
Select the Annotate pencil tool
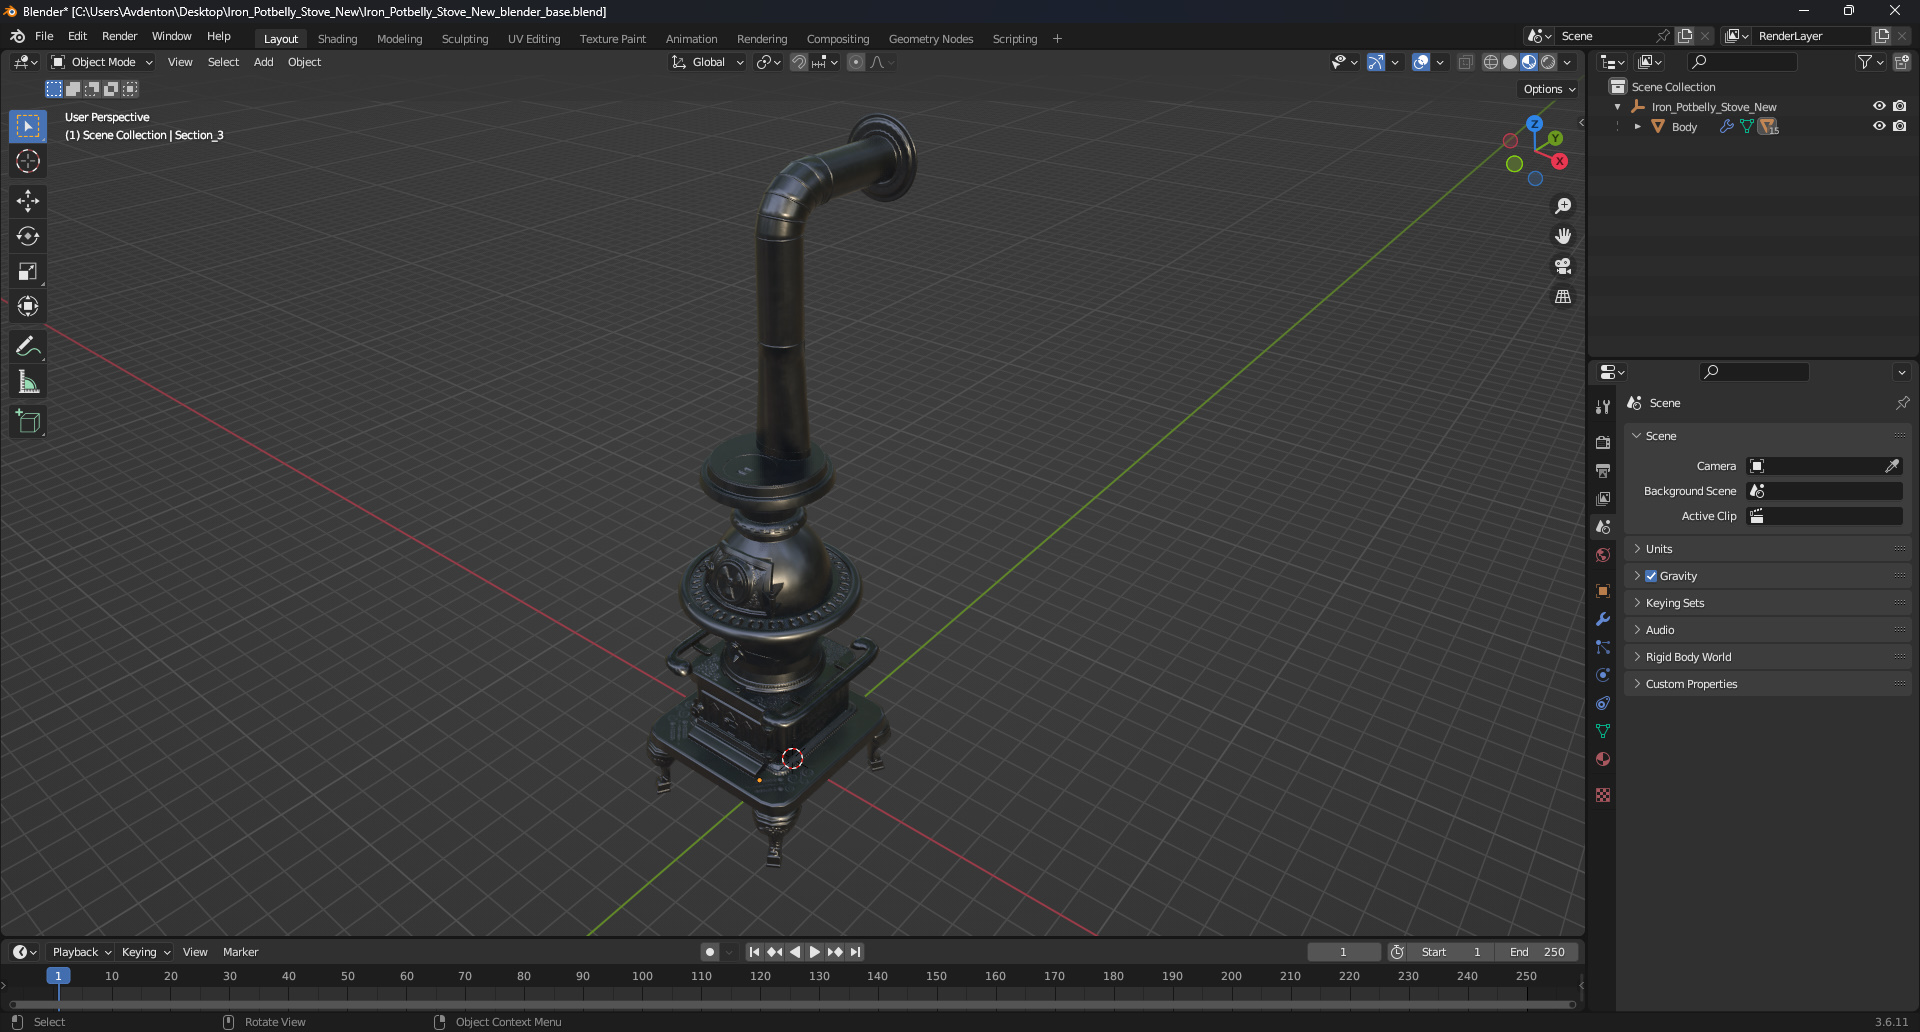[x=28, y=347]
